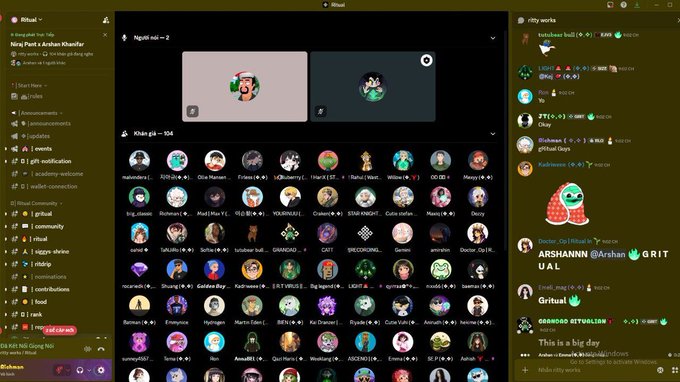The image size is (680, 382).
Task: Select audience member Gemini avatar
Action: (x=402, y=234)
